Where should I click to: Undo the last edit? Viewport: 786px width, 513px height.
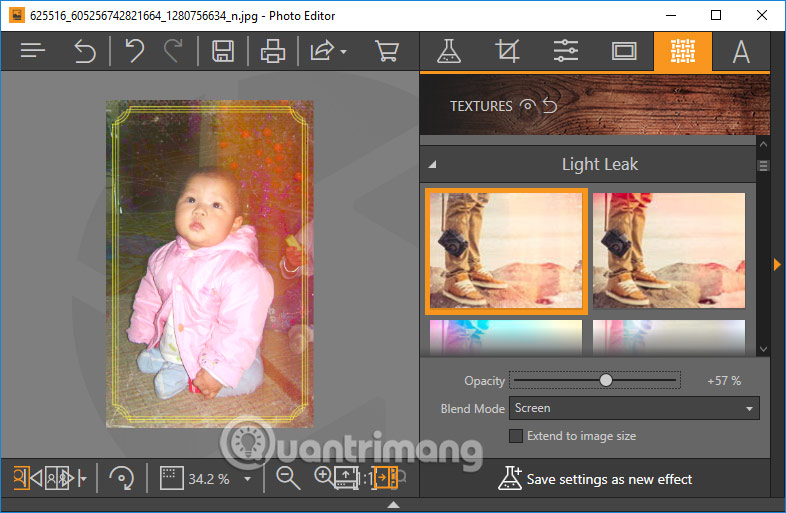(134, 51)
